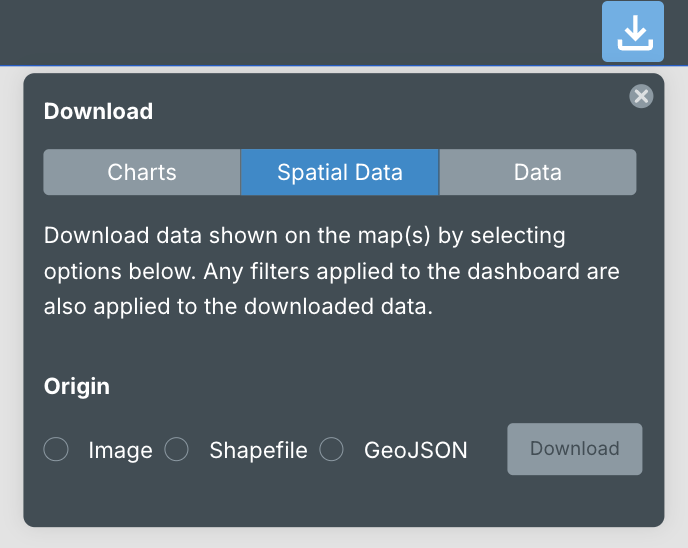This screenshot has height=548, width=688.
Task: Enable the GeoJSON radio button
Action: 332,450
